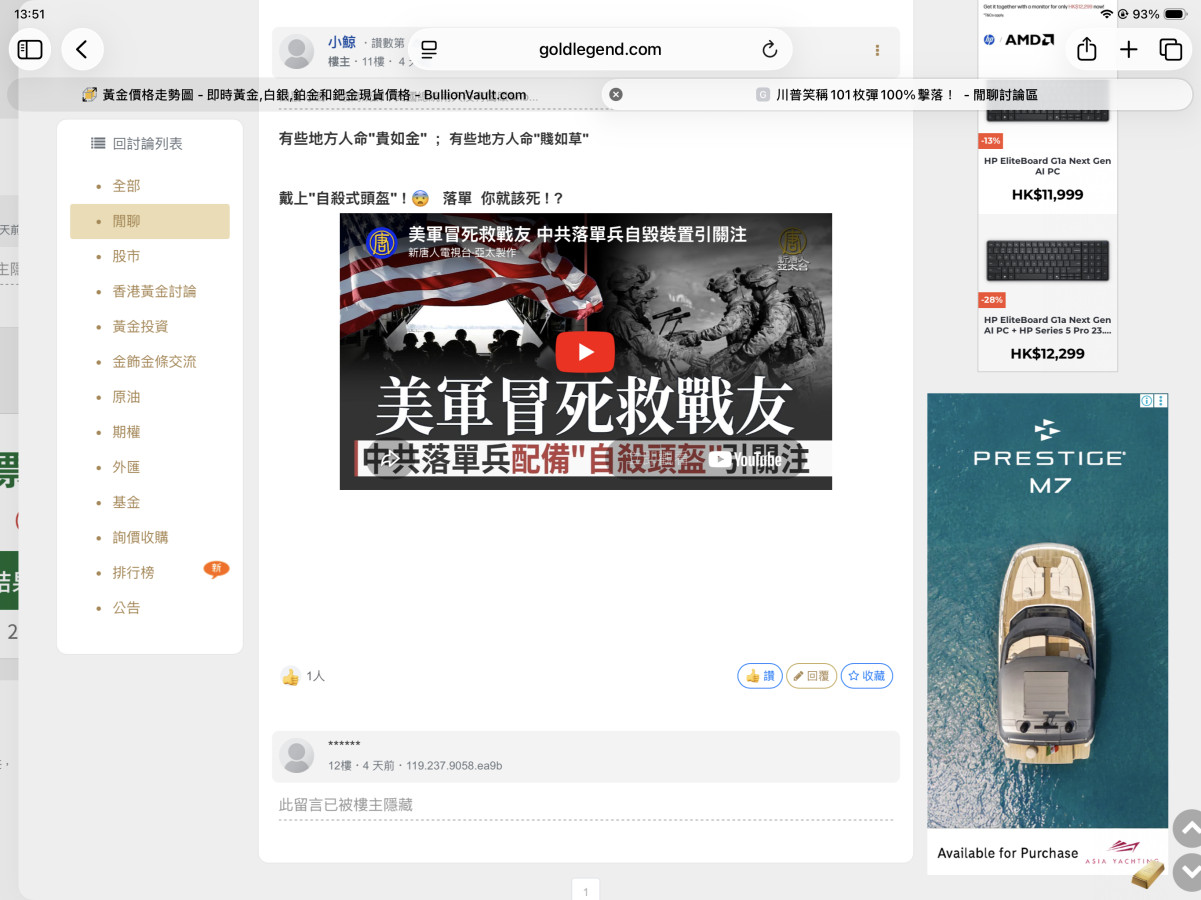
Task: Play the embedded YouTube video
Action: 585,352
